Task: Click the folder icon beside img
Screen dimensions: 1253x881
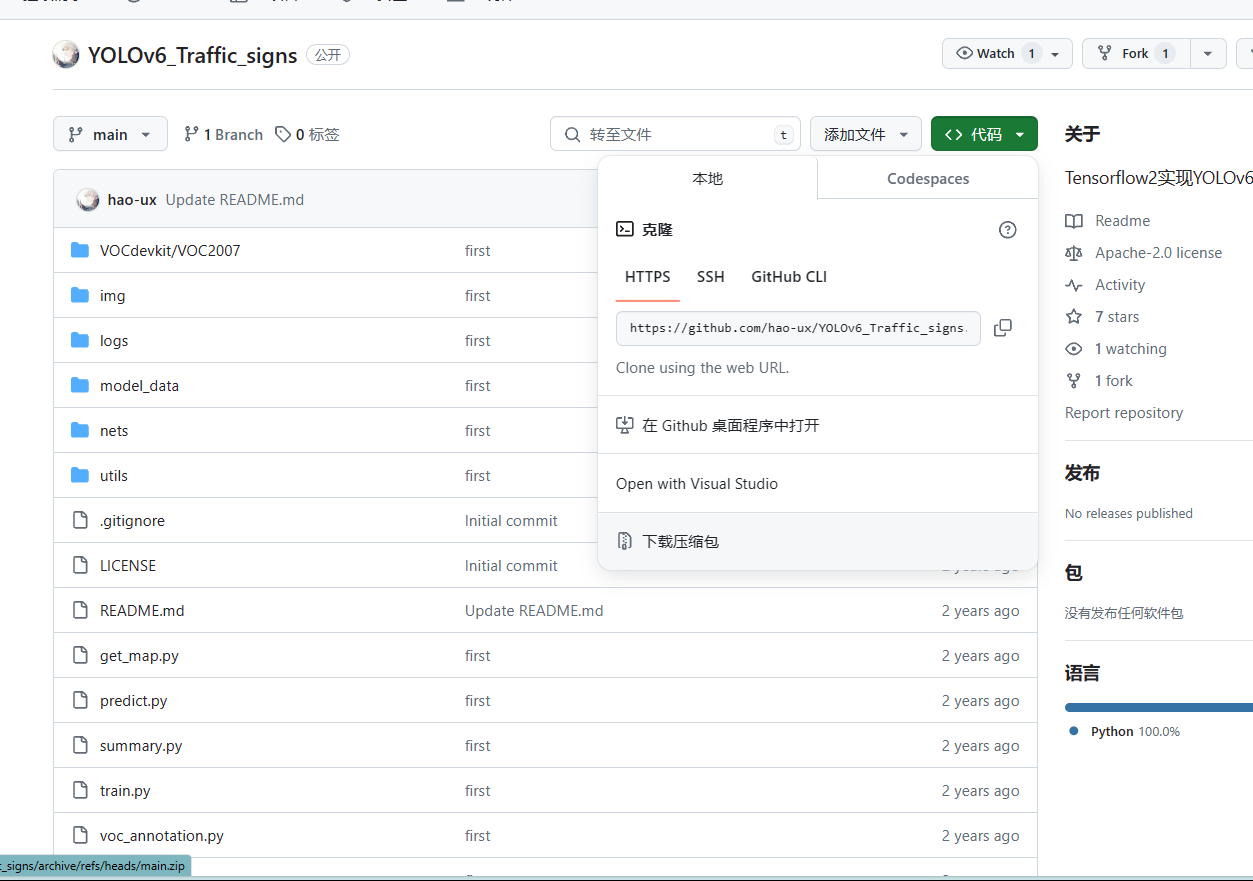Action: [x=80, y=295]
